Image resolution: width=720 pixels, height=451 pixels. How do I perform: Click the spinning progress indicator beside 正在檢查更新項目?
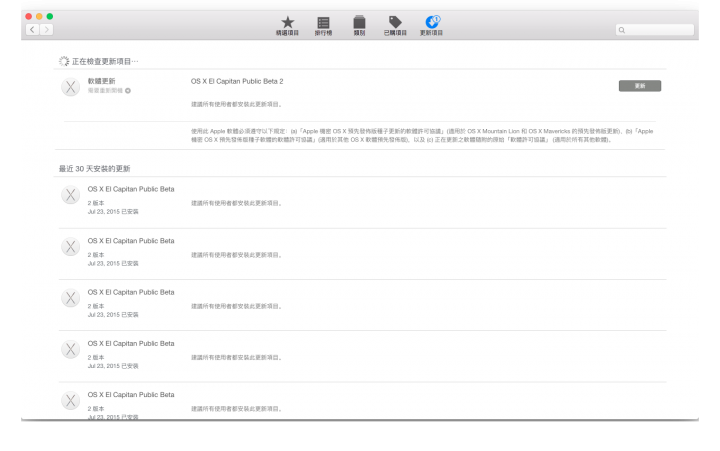tap(64, 61)
